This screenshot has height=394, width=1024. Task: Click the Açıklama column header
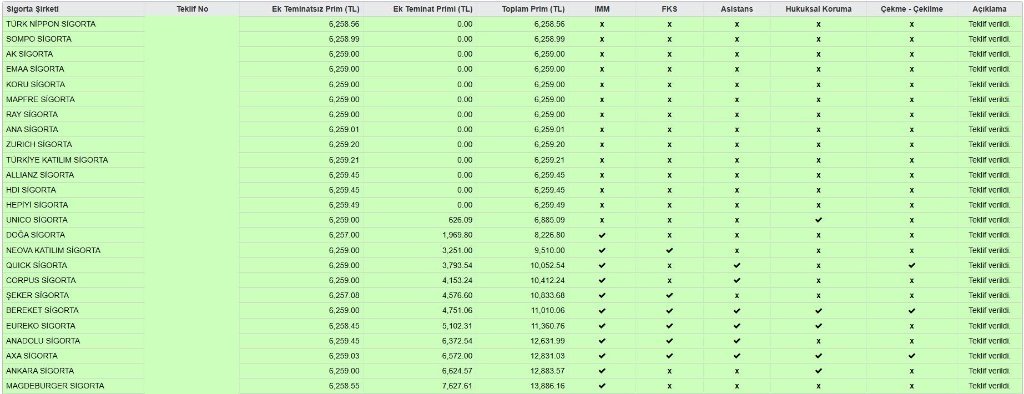[989, 9]
